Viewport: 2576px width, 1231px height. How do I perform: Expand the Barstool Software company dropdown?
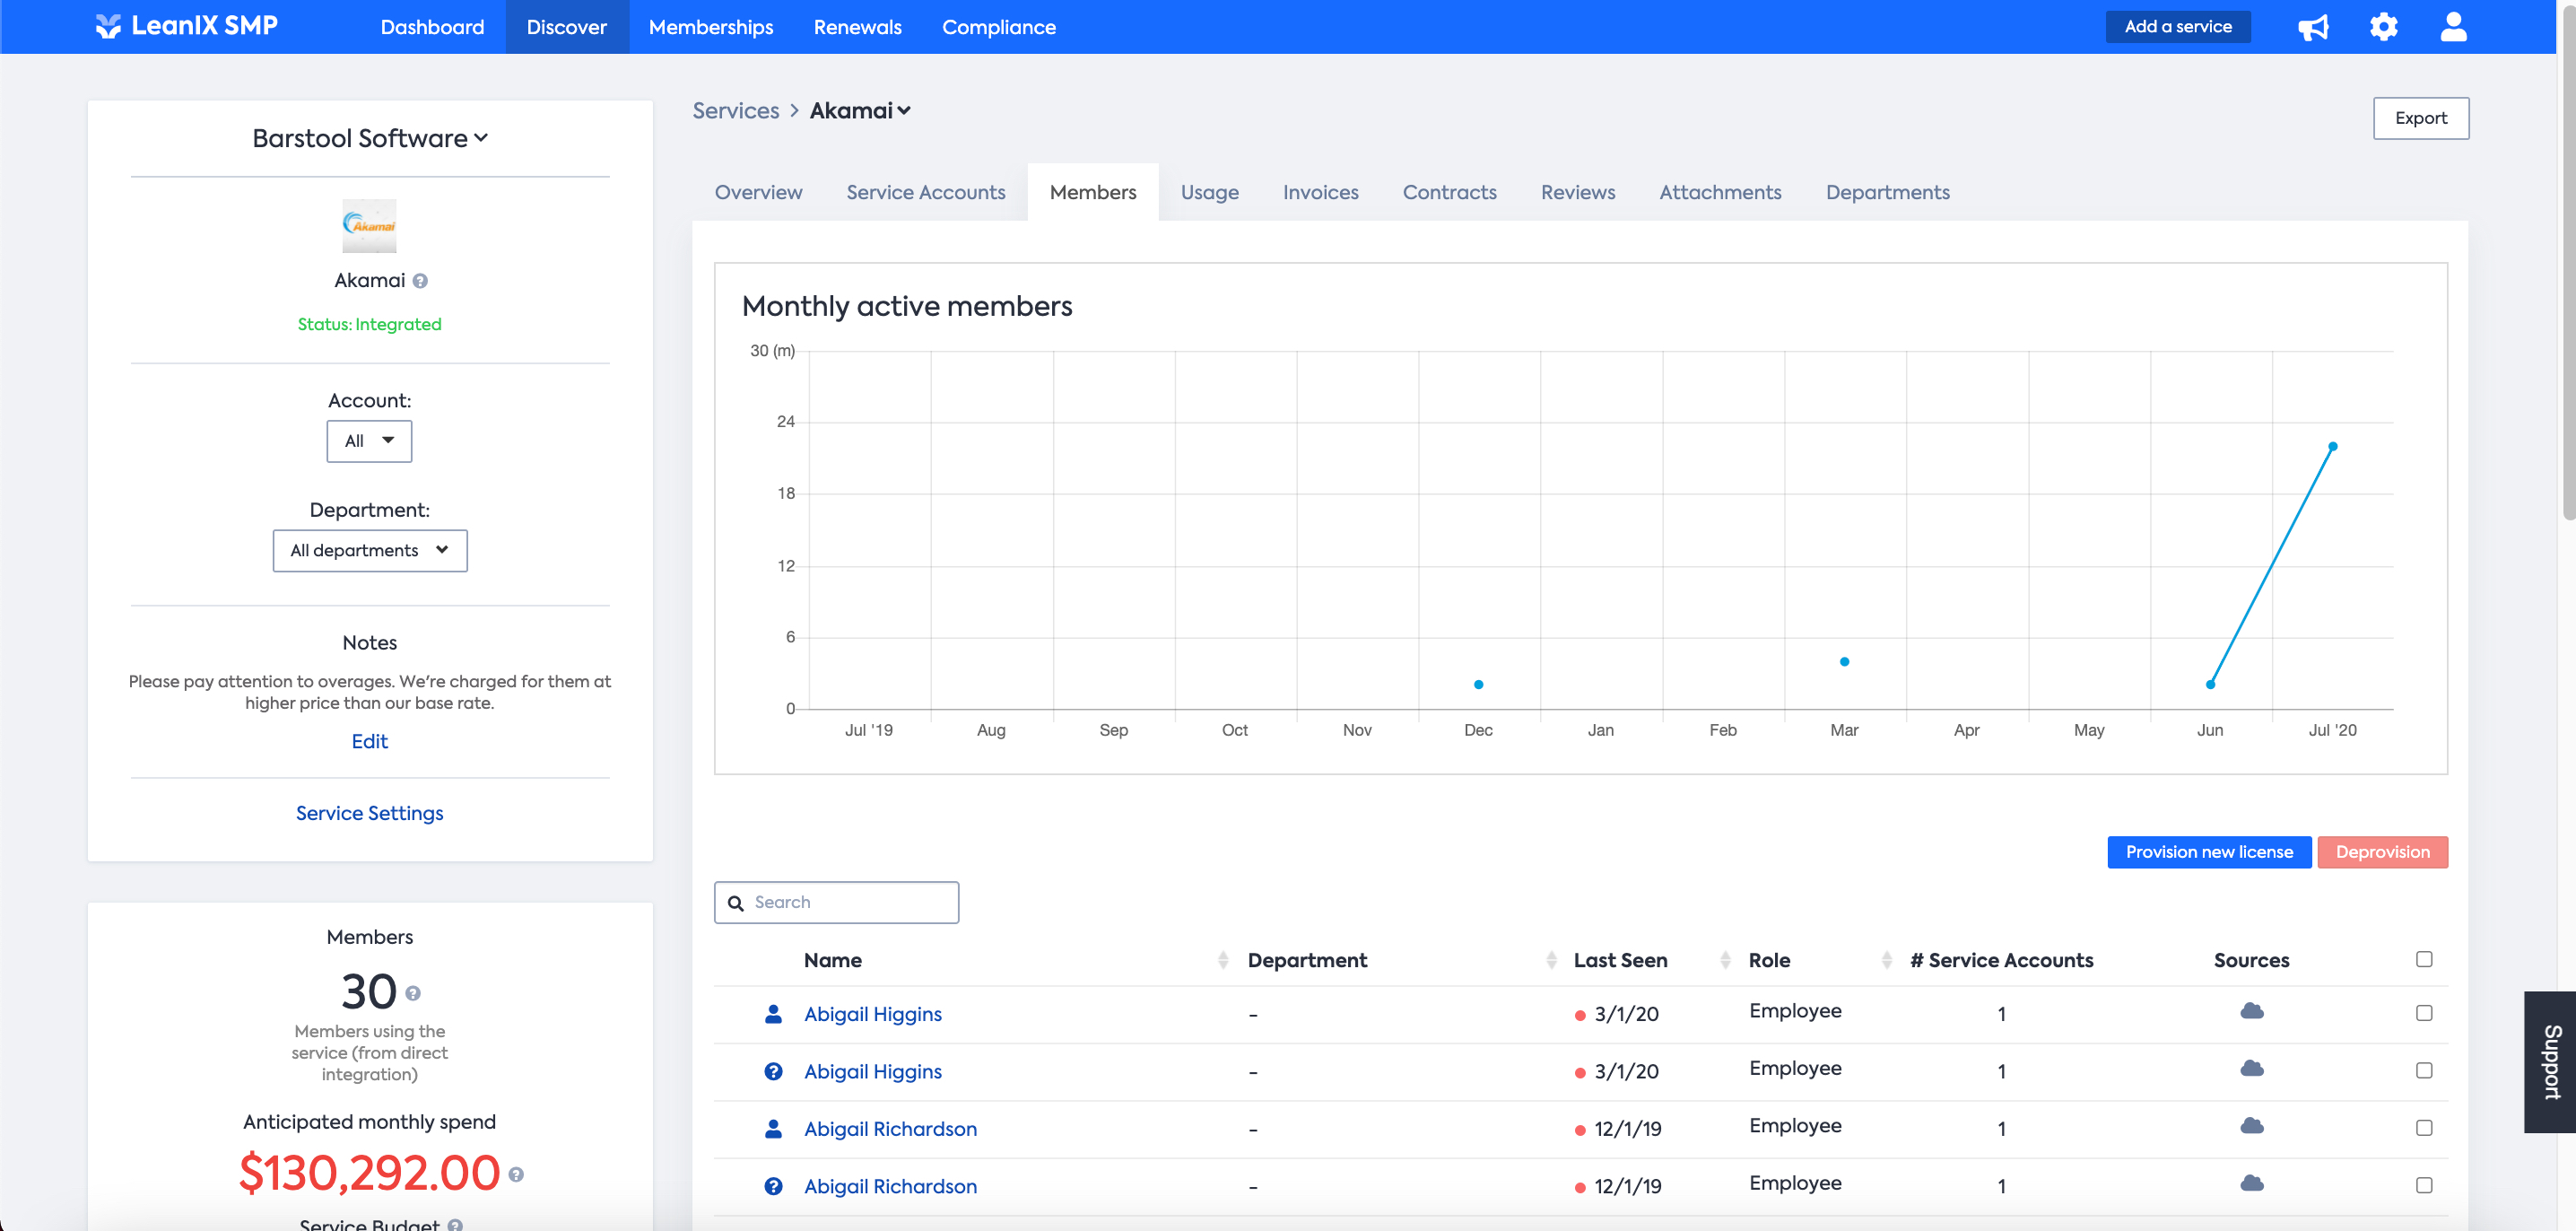[x=369, y=138]
